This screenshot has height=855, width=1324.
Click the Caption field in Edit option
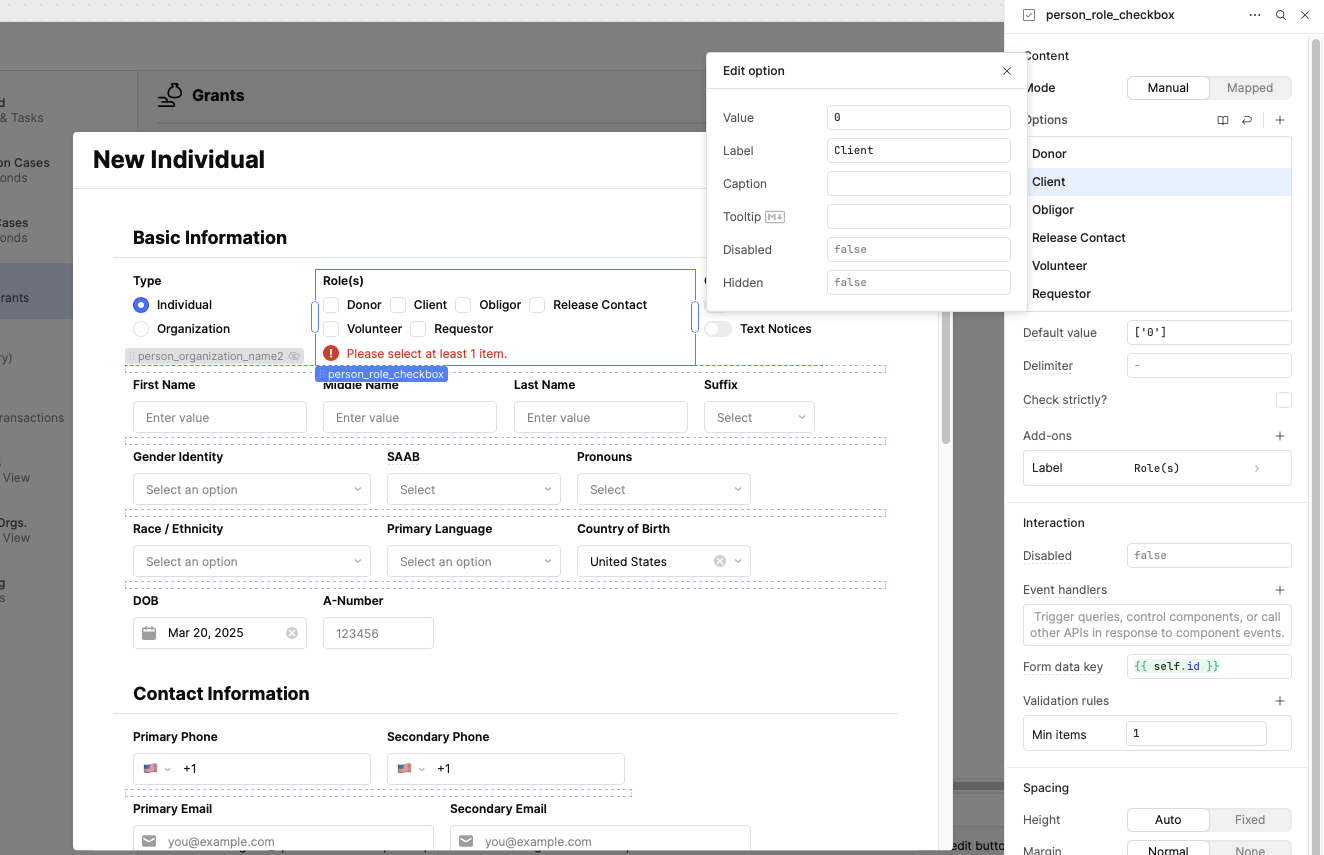[x=919, y=184]
